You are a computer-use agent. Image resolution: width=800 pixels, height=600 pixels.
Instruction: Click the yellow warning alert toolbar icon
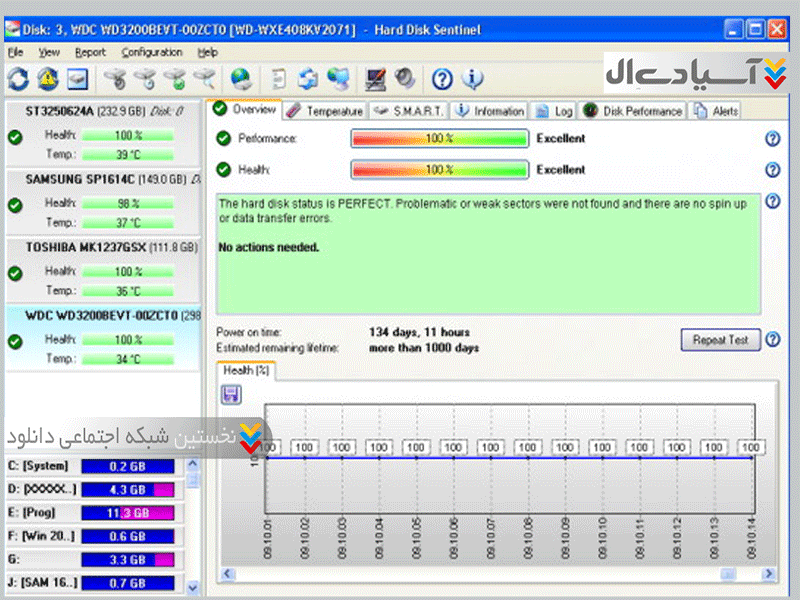point(47,78)
